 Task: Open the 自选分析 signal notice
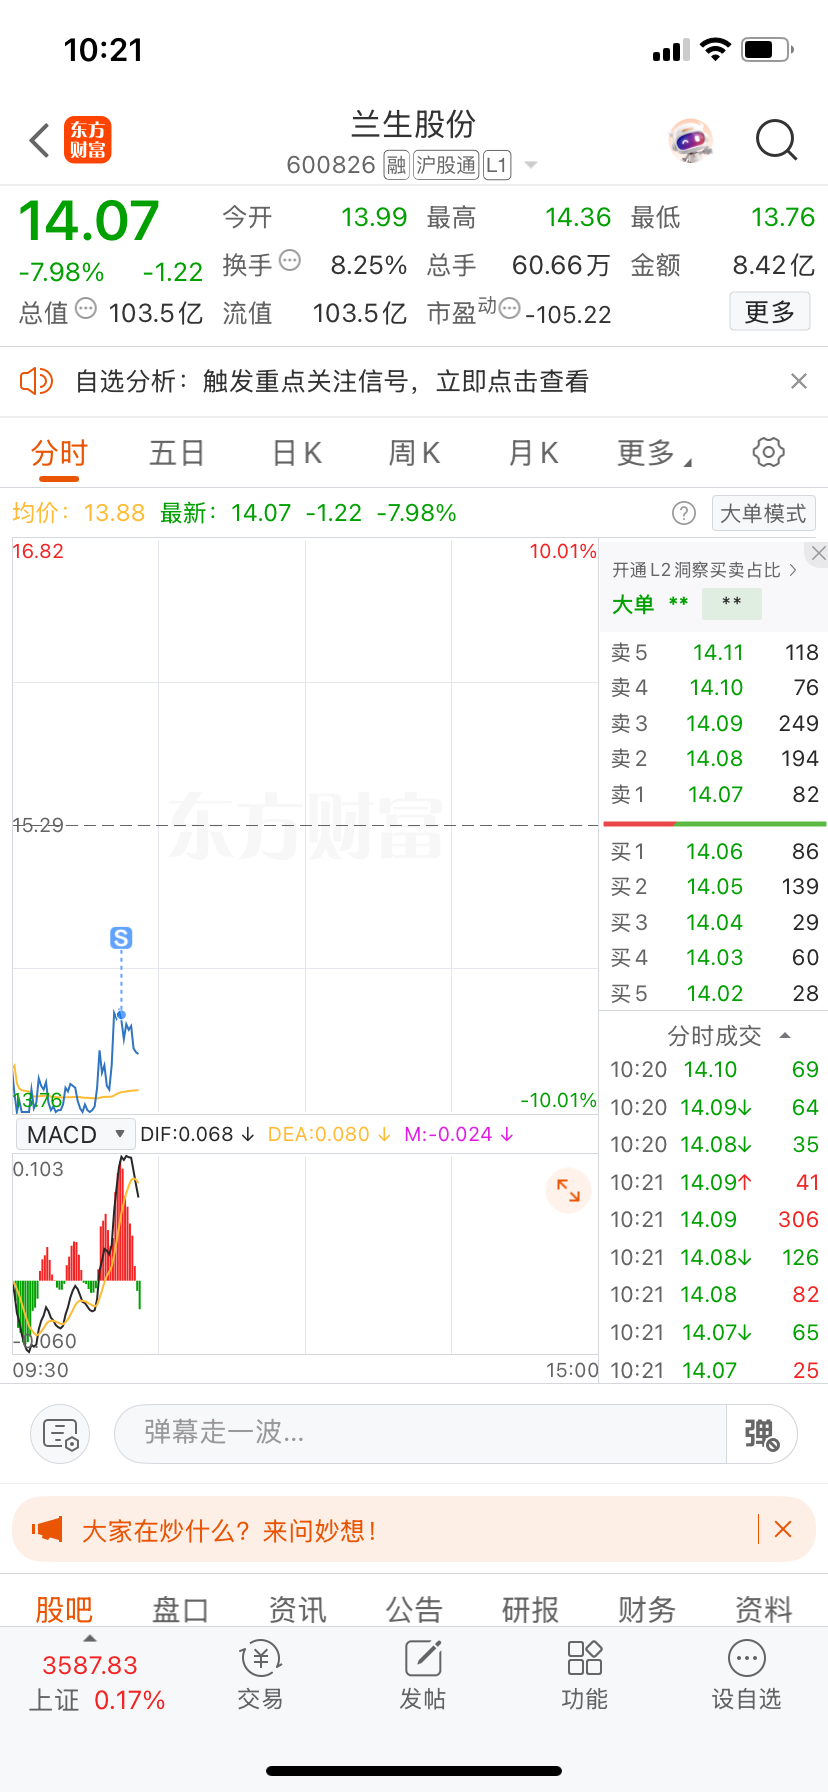[332, 381]
